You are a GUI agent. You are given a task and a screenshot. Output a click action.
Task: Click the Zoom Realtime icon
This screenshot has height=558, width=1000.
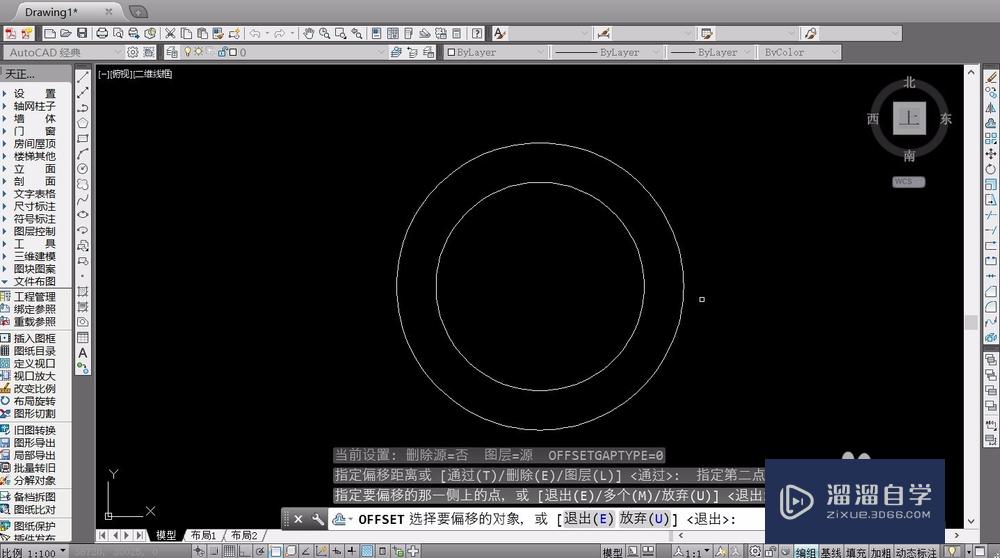pos(325,33)
